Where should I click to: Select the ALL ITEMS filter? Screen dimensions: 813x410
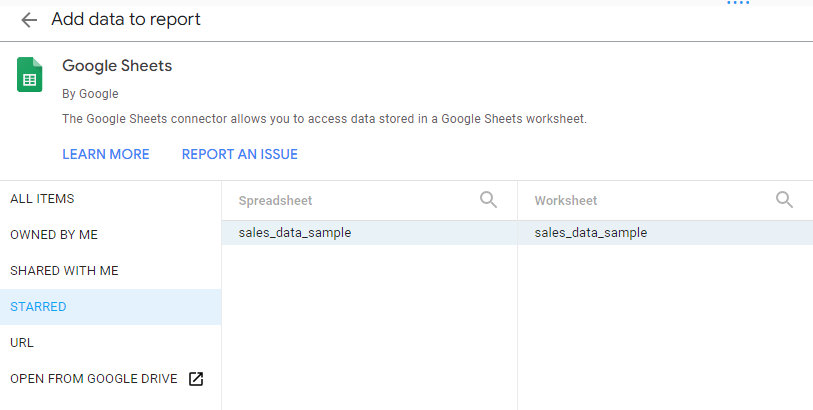(x=42, y=199)
